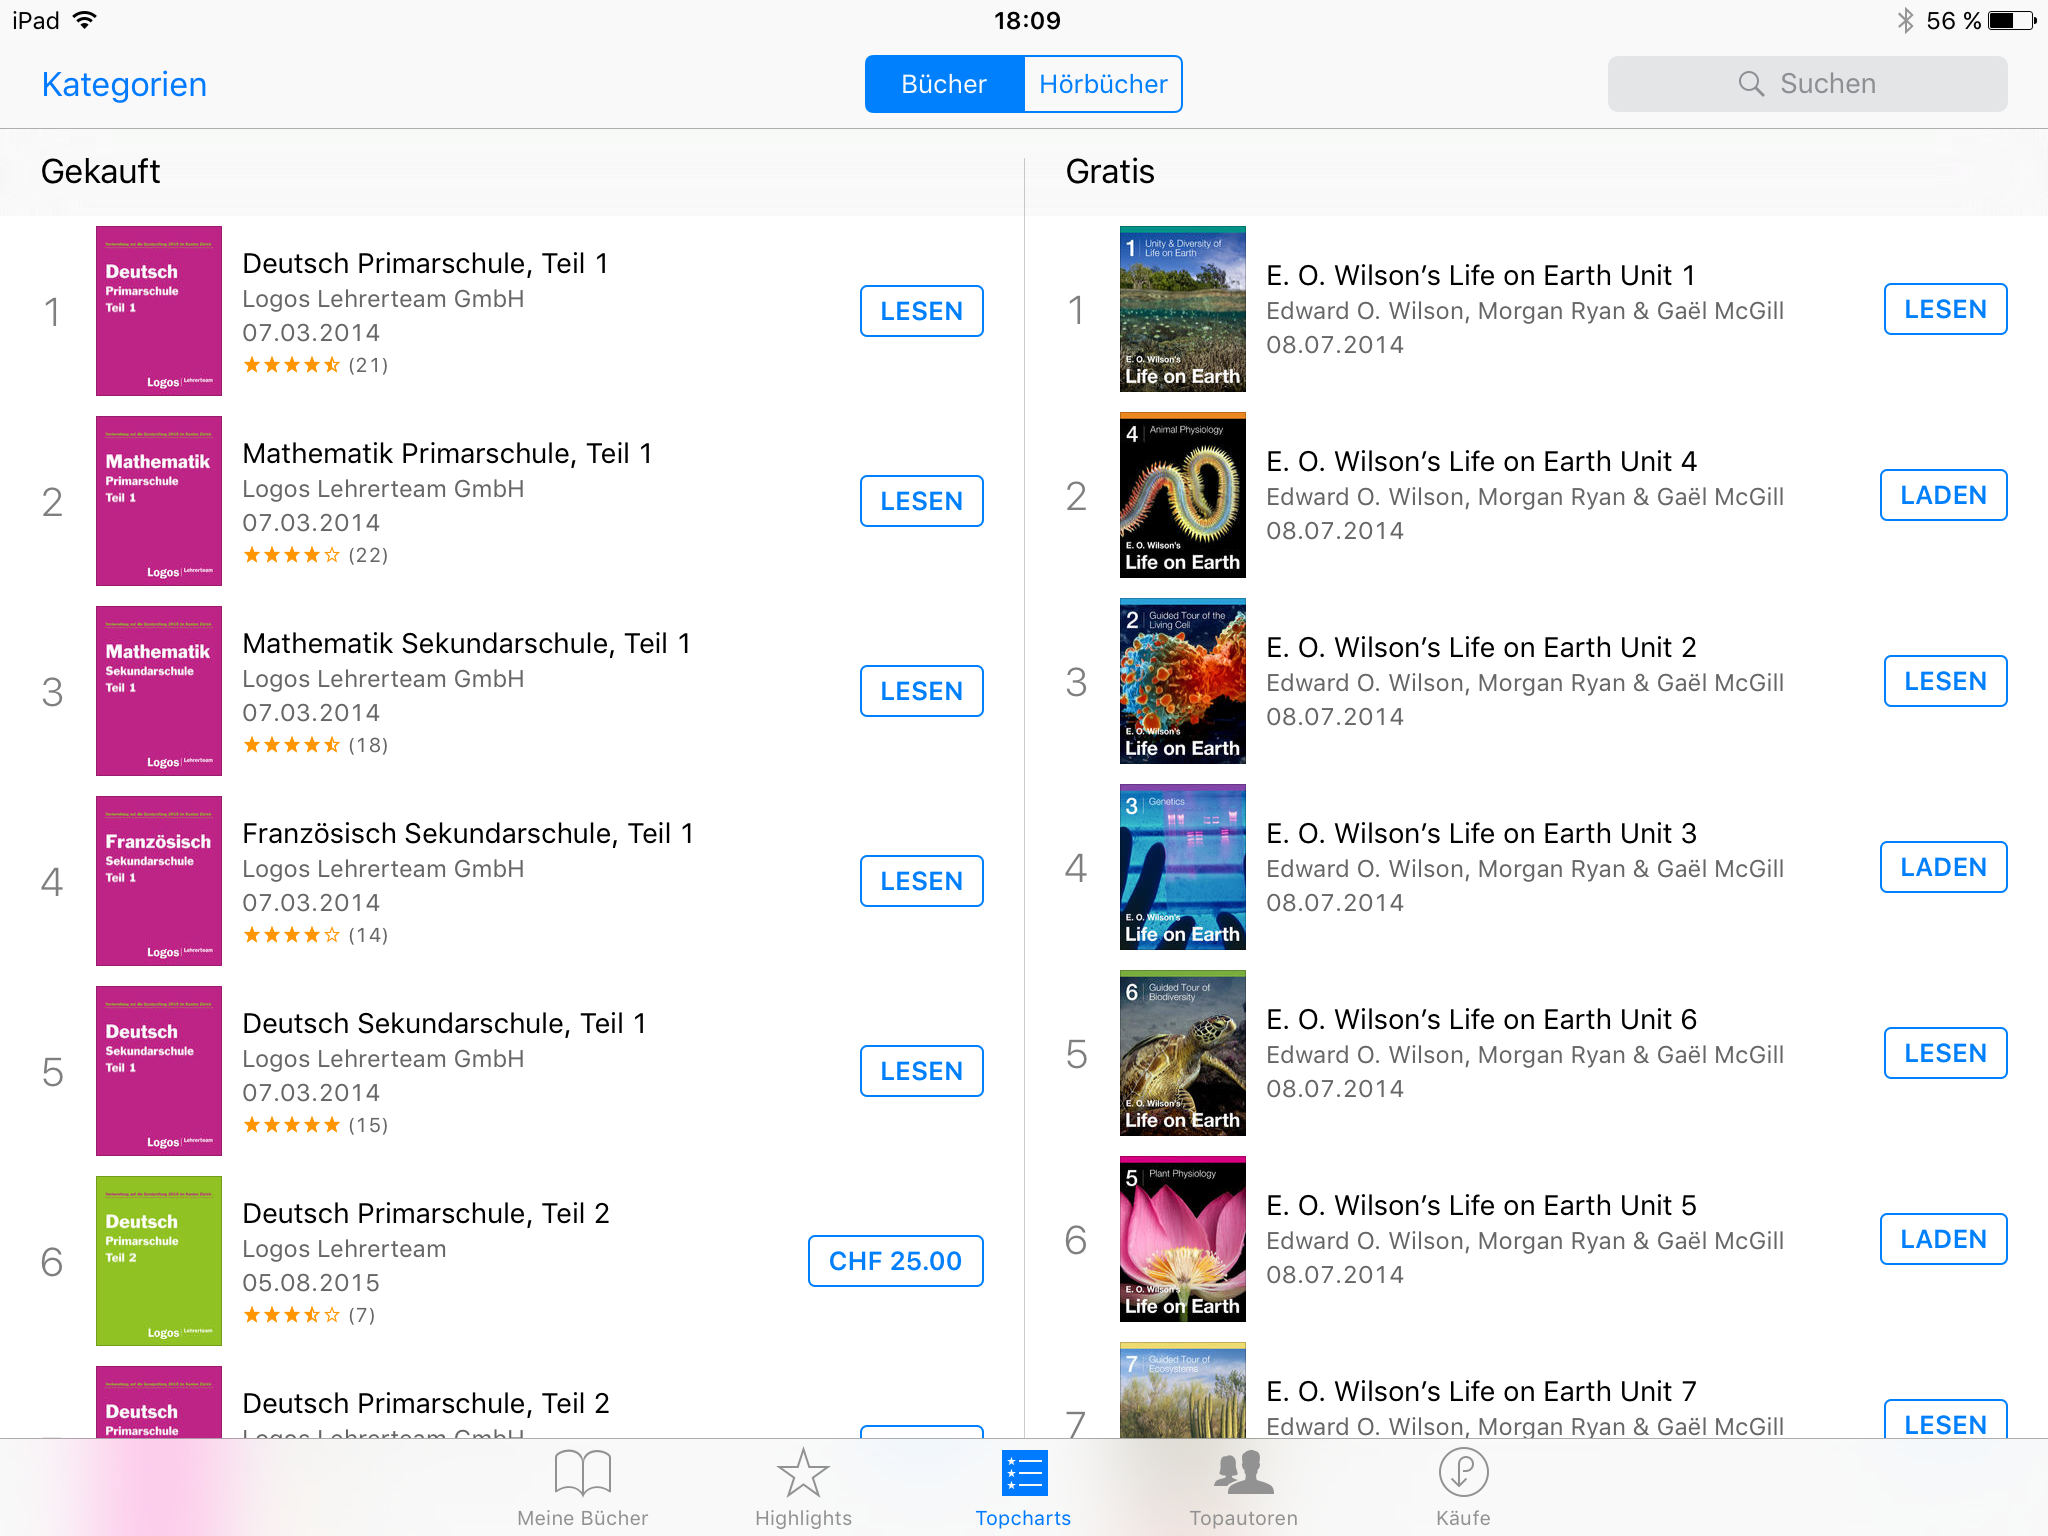Open title 'Mathematik Primarschule, Teil 1'
The image size is (2048, 1536).
tap(447, 453)
